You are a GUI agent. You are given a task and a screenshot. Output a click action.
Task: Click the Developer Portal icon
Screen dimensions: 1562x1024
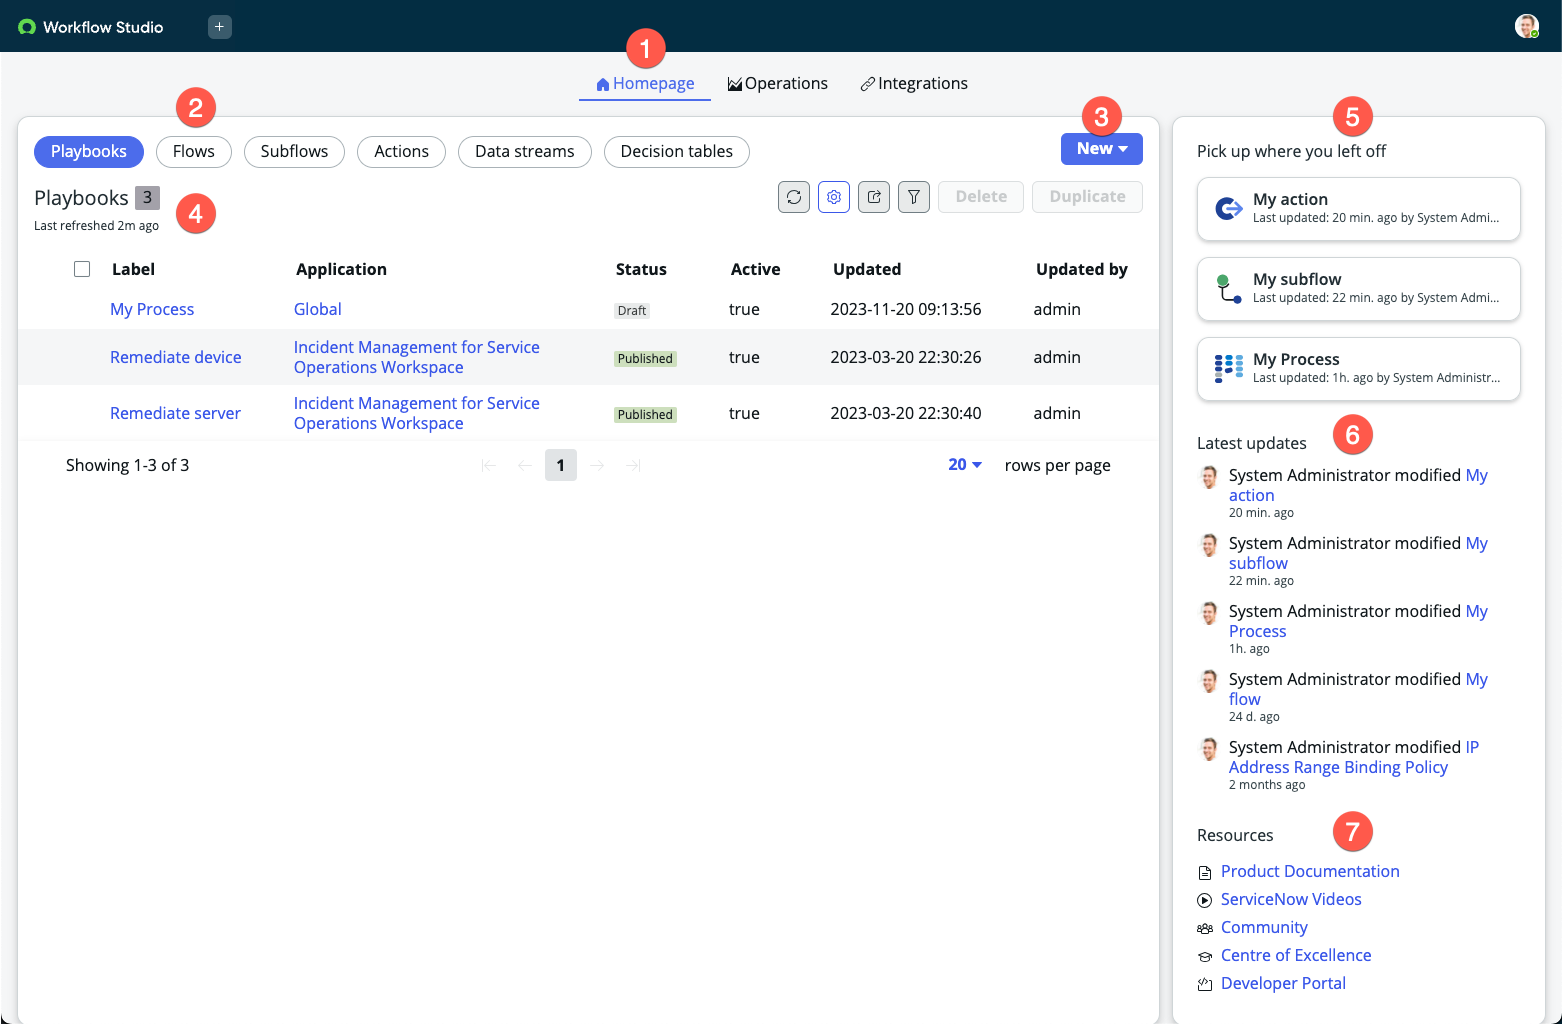click(1205, 985)
